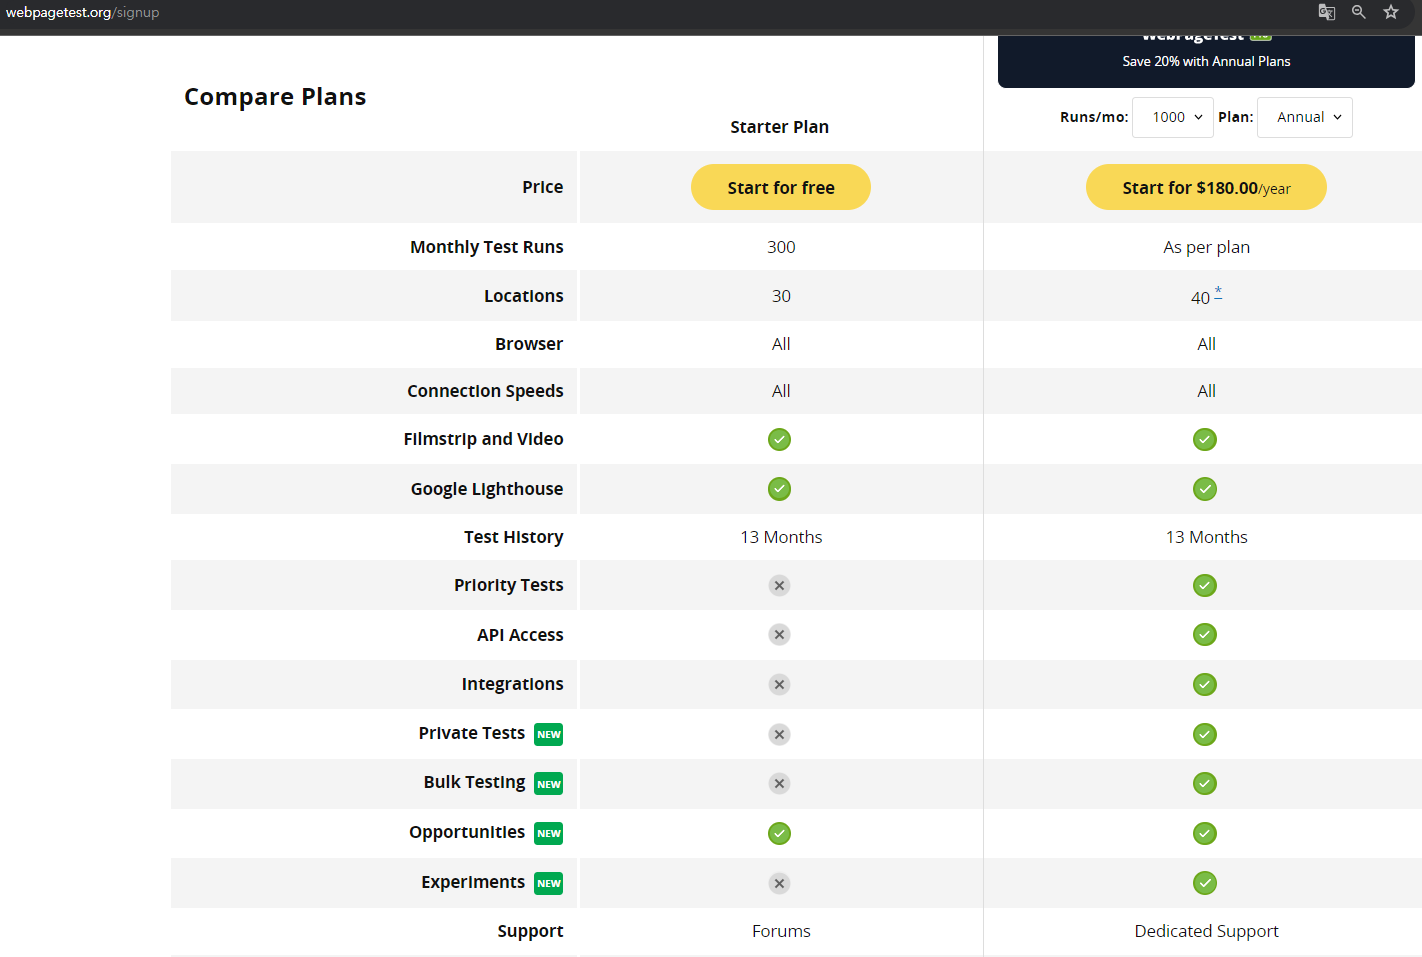This screenshot has width=1422, height=957.
Task: Click the Forums support value
Action: point(781,931)
